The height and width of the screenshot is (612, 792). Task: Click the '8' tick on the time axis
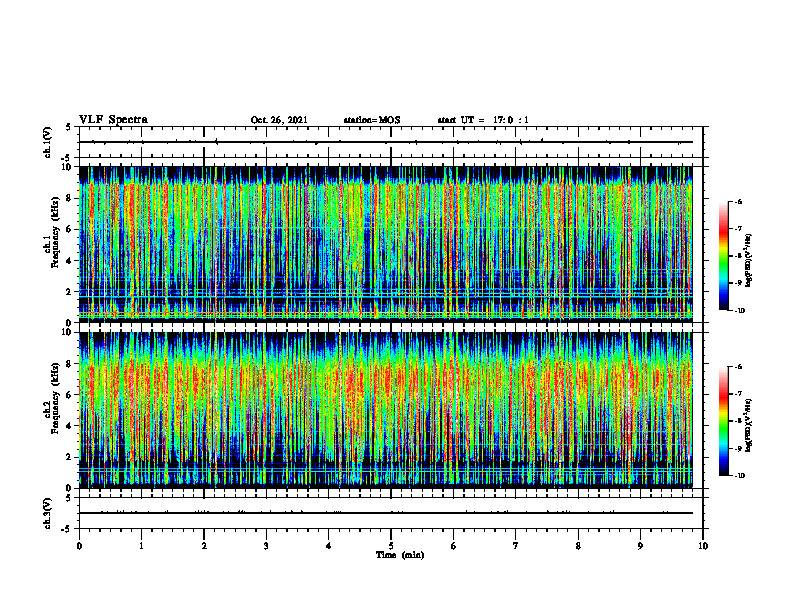pyautogui.click(x=578, y=546)
